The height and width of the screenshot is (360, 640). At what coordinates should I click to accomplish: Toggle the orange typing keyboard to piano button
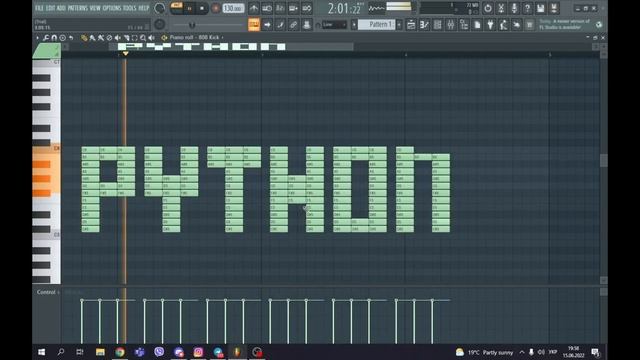click(x=253, y=25)
